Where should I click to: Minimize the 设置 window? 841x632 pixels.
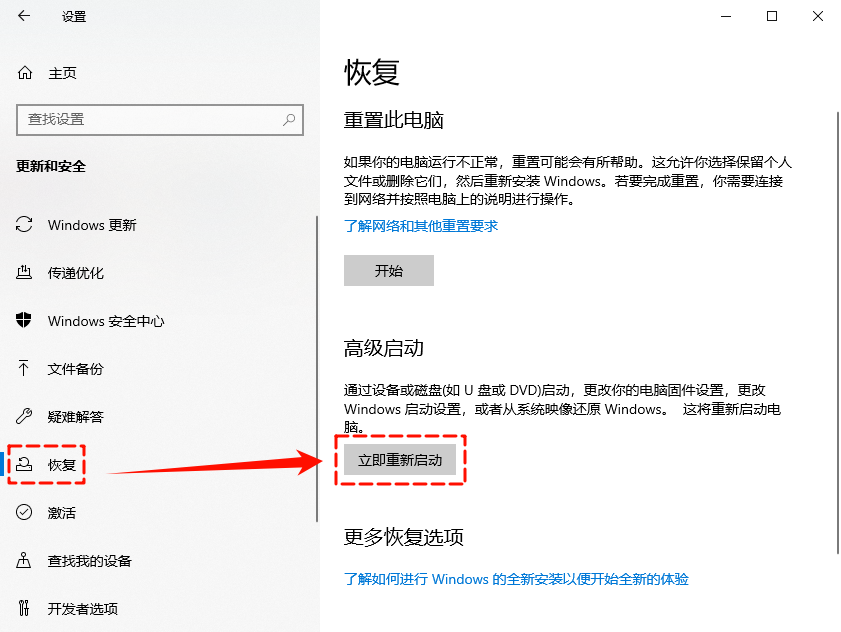(x=726, y=16)
